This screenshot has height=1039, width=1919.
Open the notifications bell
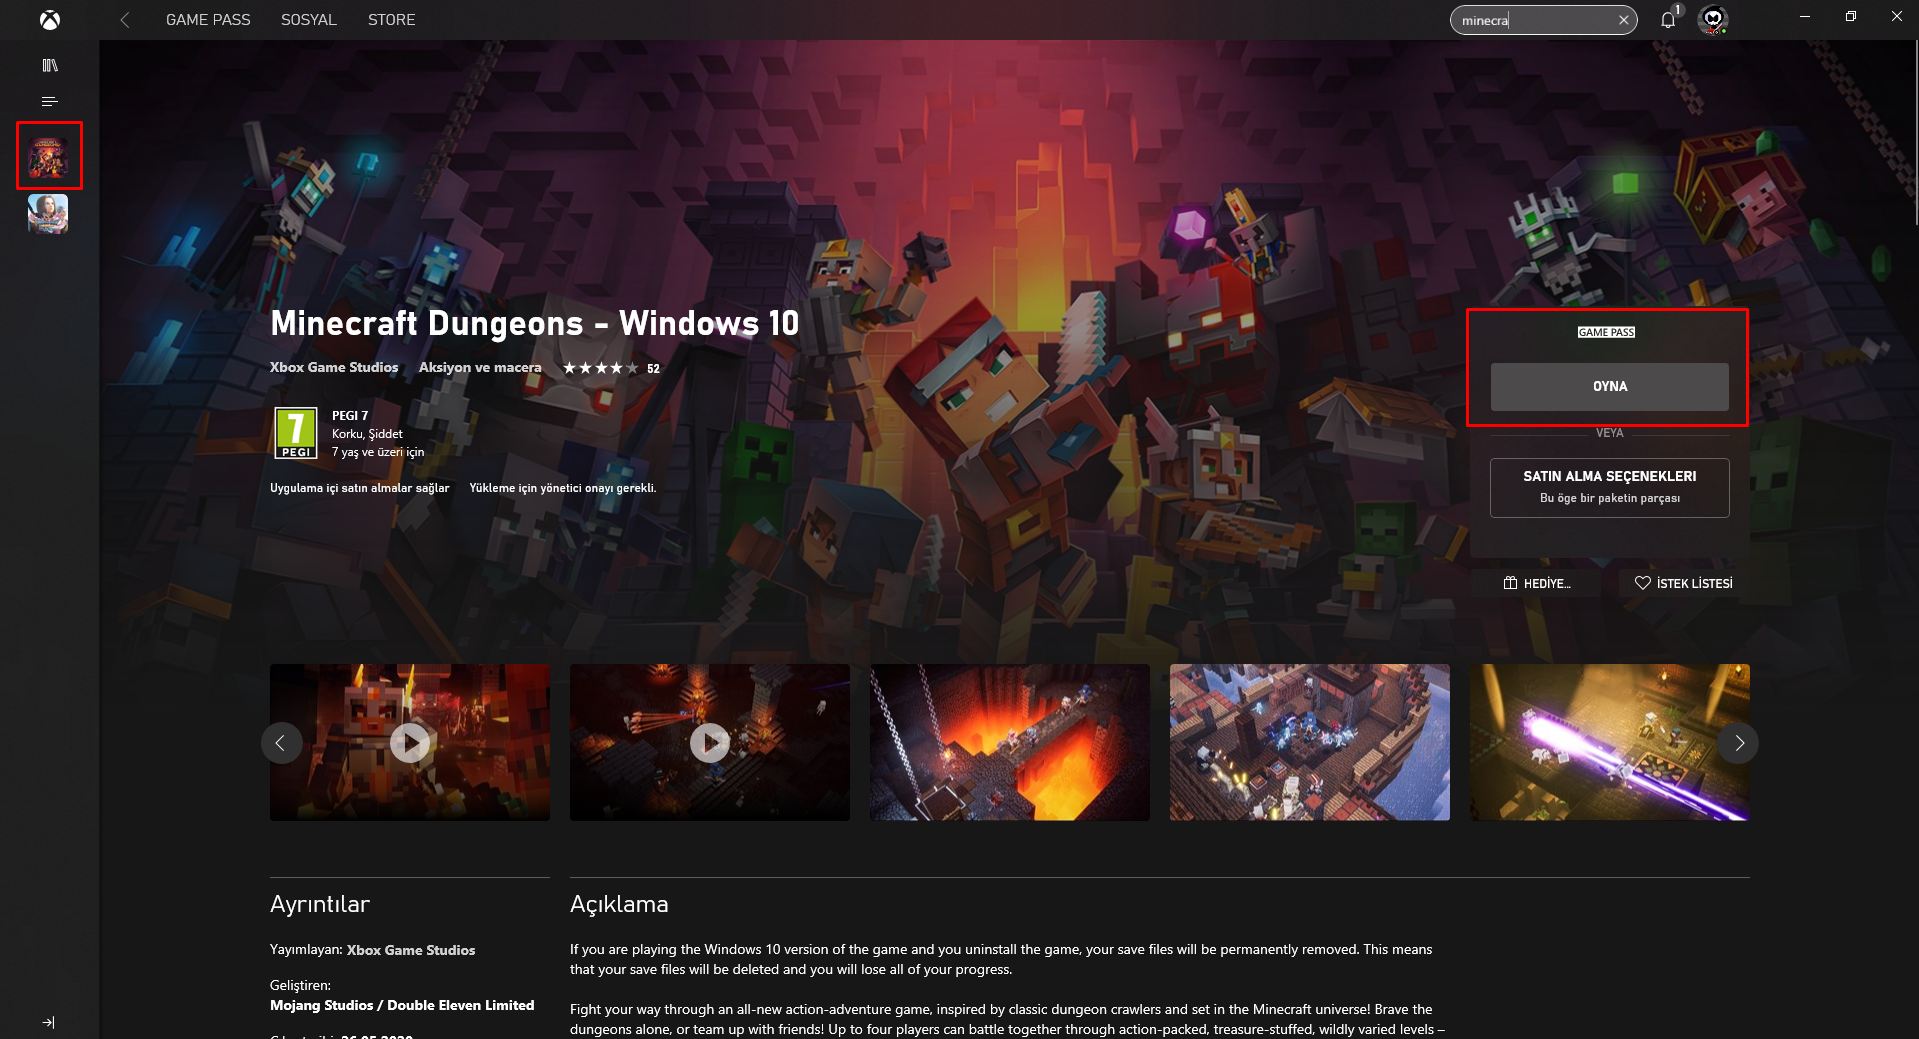pyautogui.click(x=1668, y=20)
